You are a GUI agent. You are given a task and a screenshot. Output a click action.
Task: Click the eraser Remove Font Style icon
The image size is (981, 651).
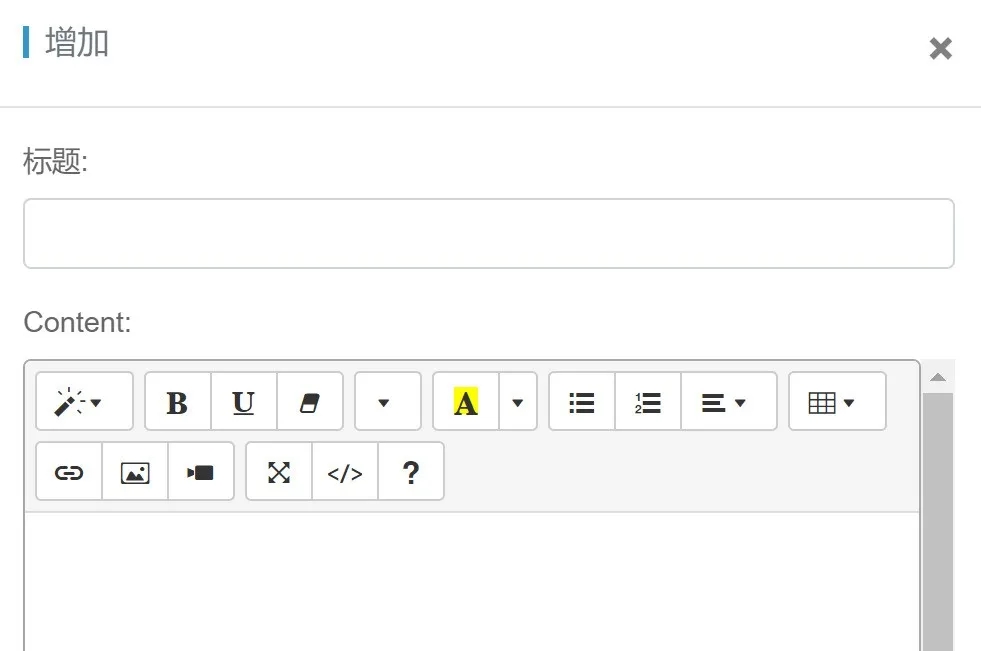click(x=309, y=402)
